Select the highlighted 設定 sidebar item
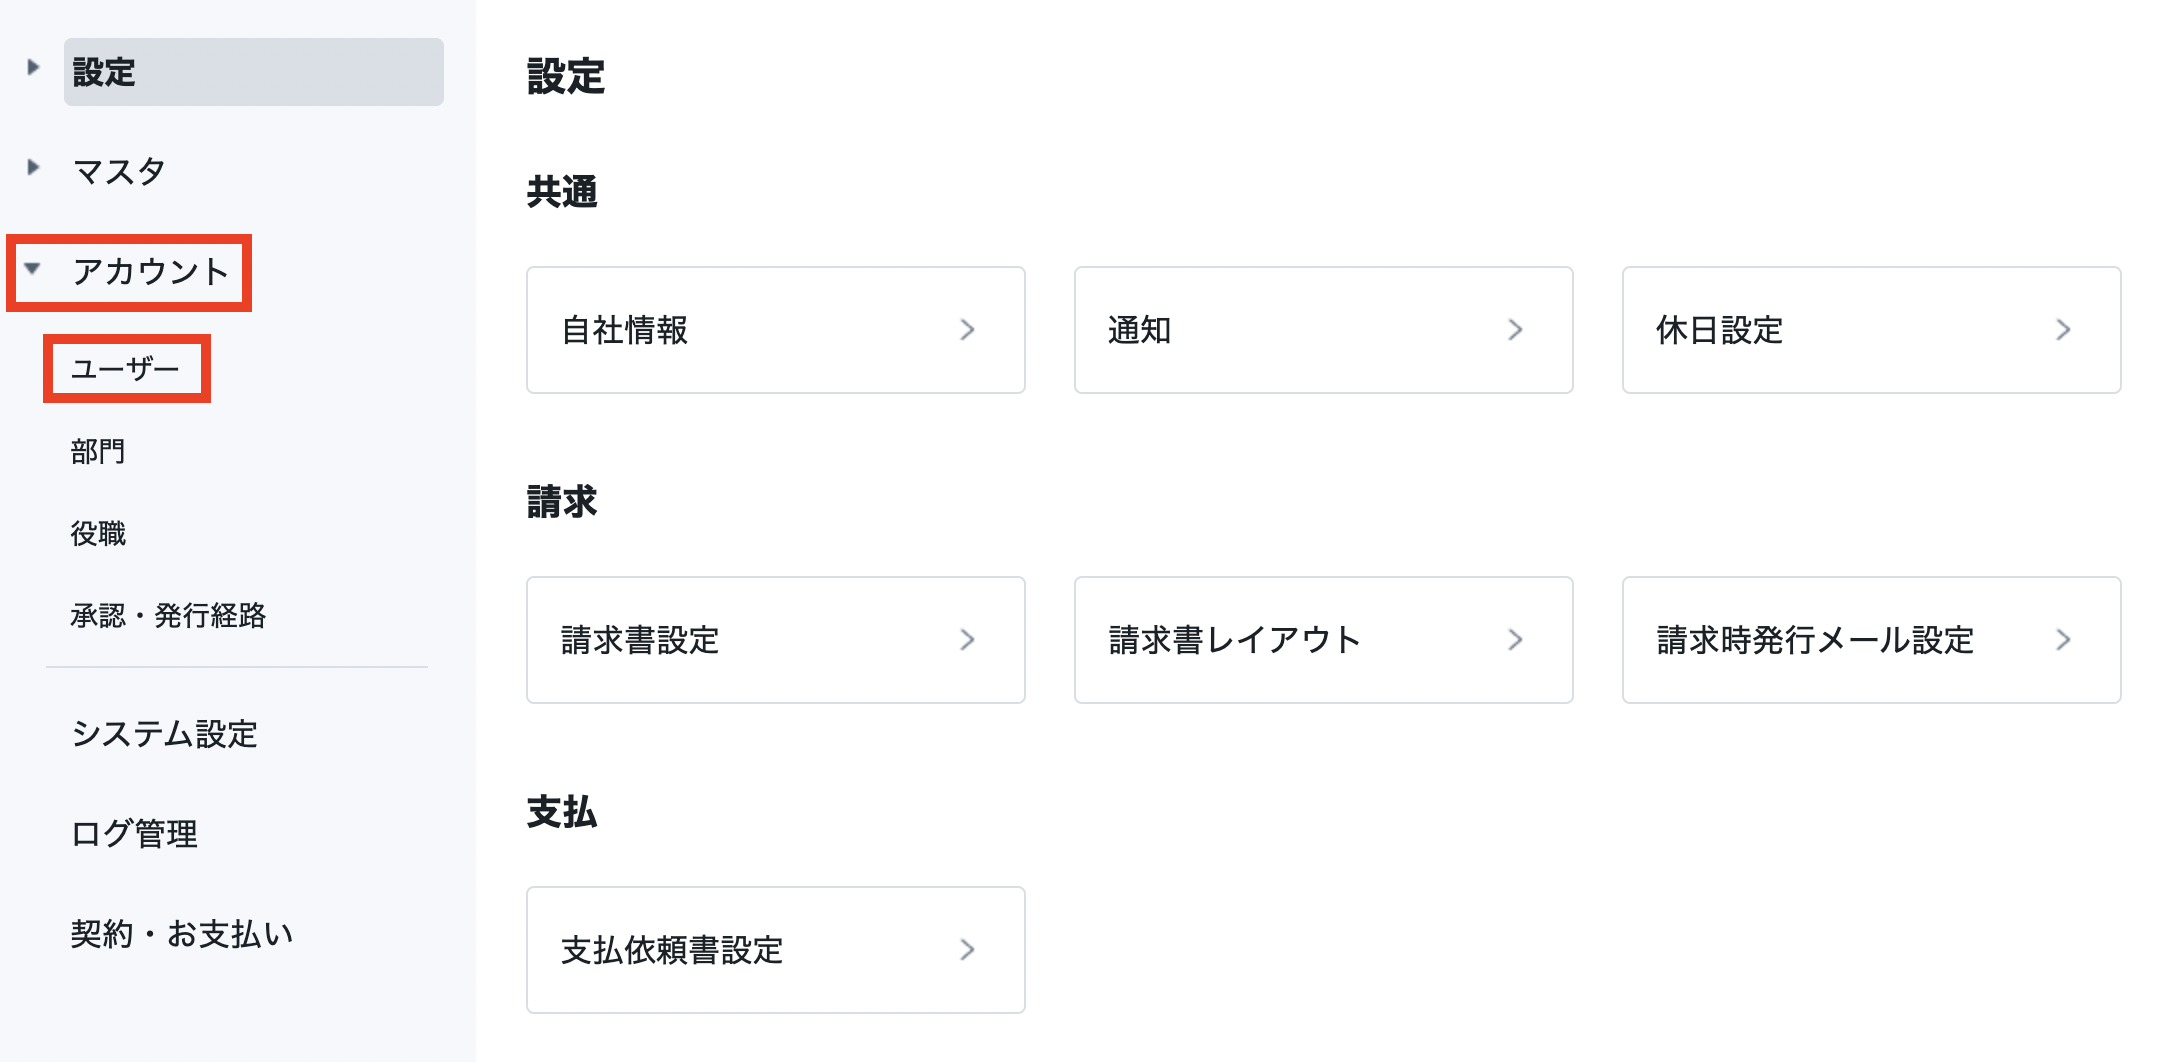The height and width of the screenshot is (1062, 2170). tap(253, 72)
